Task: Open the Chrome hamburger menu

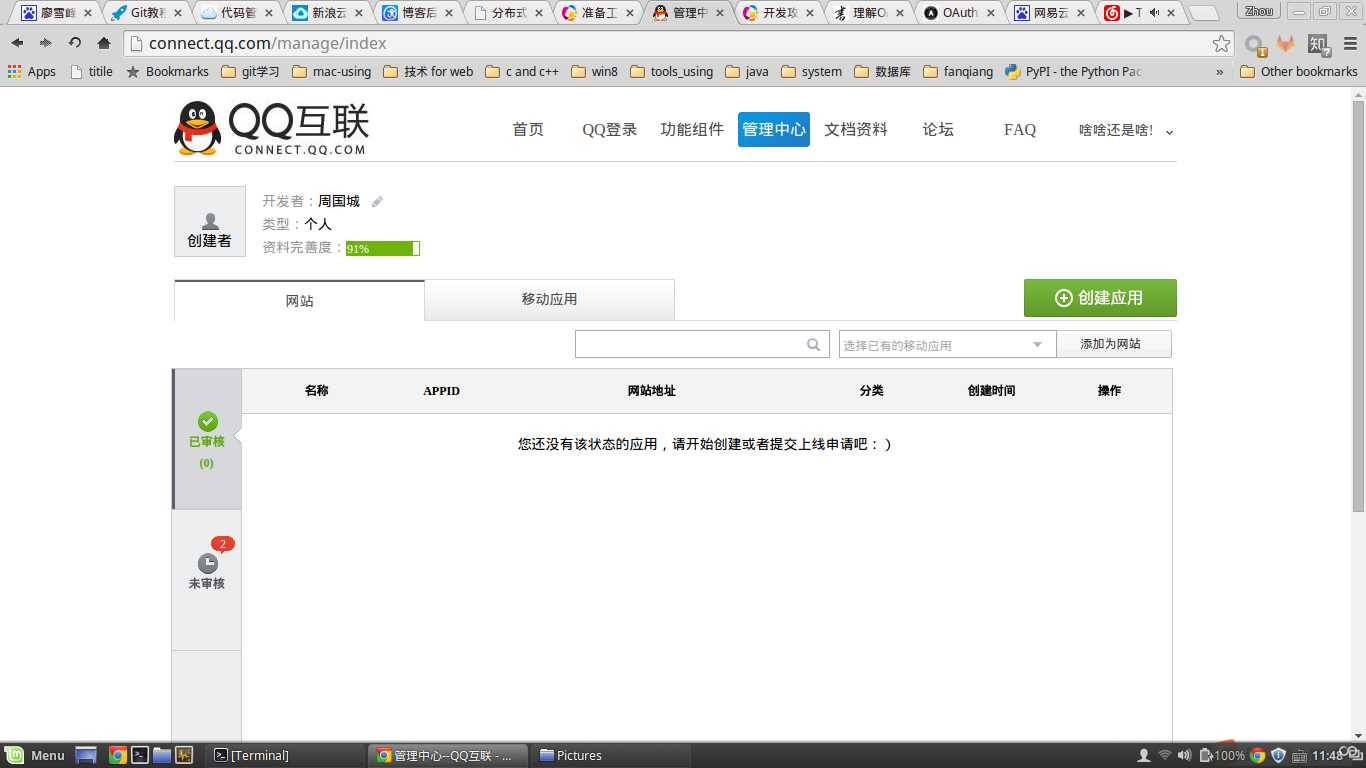Action: point(1350,44)
